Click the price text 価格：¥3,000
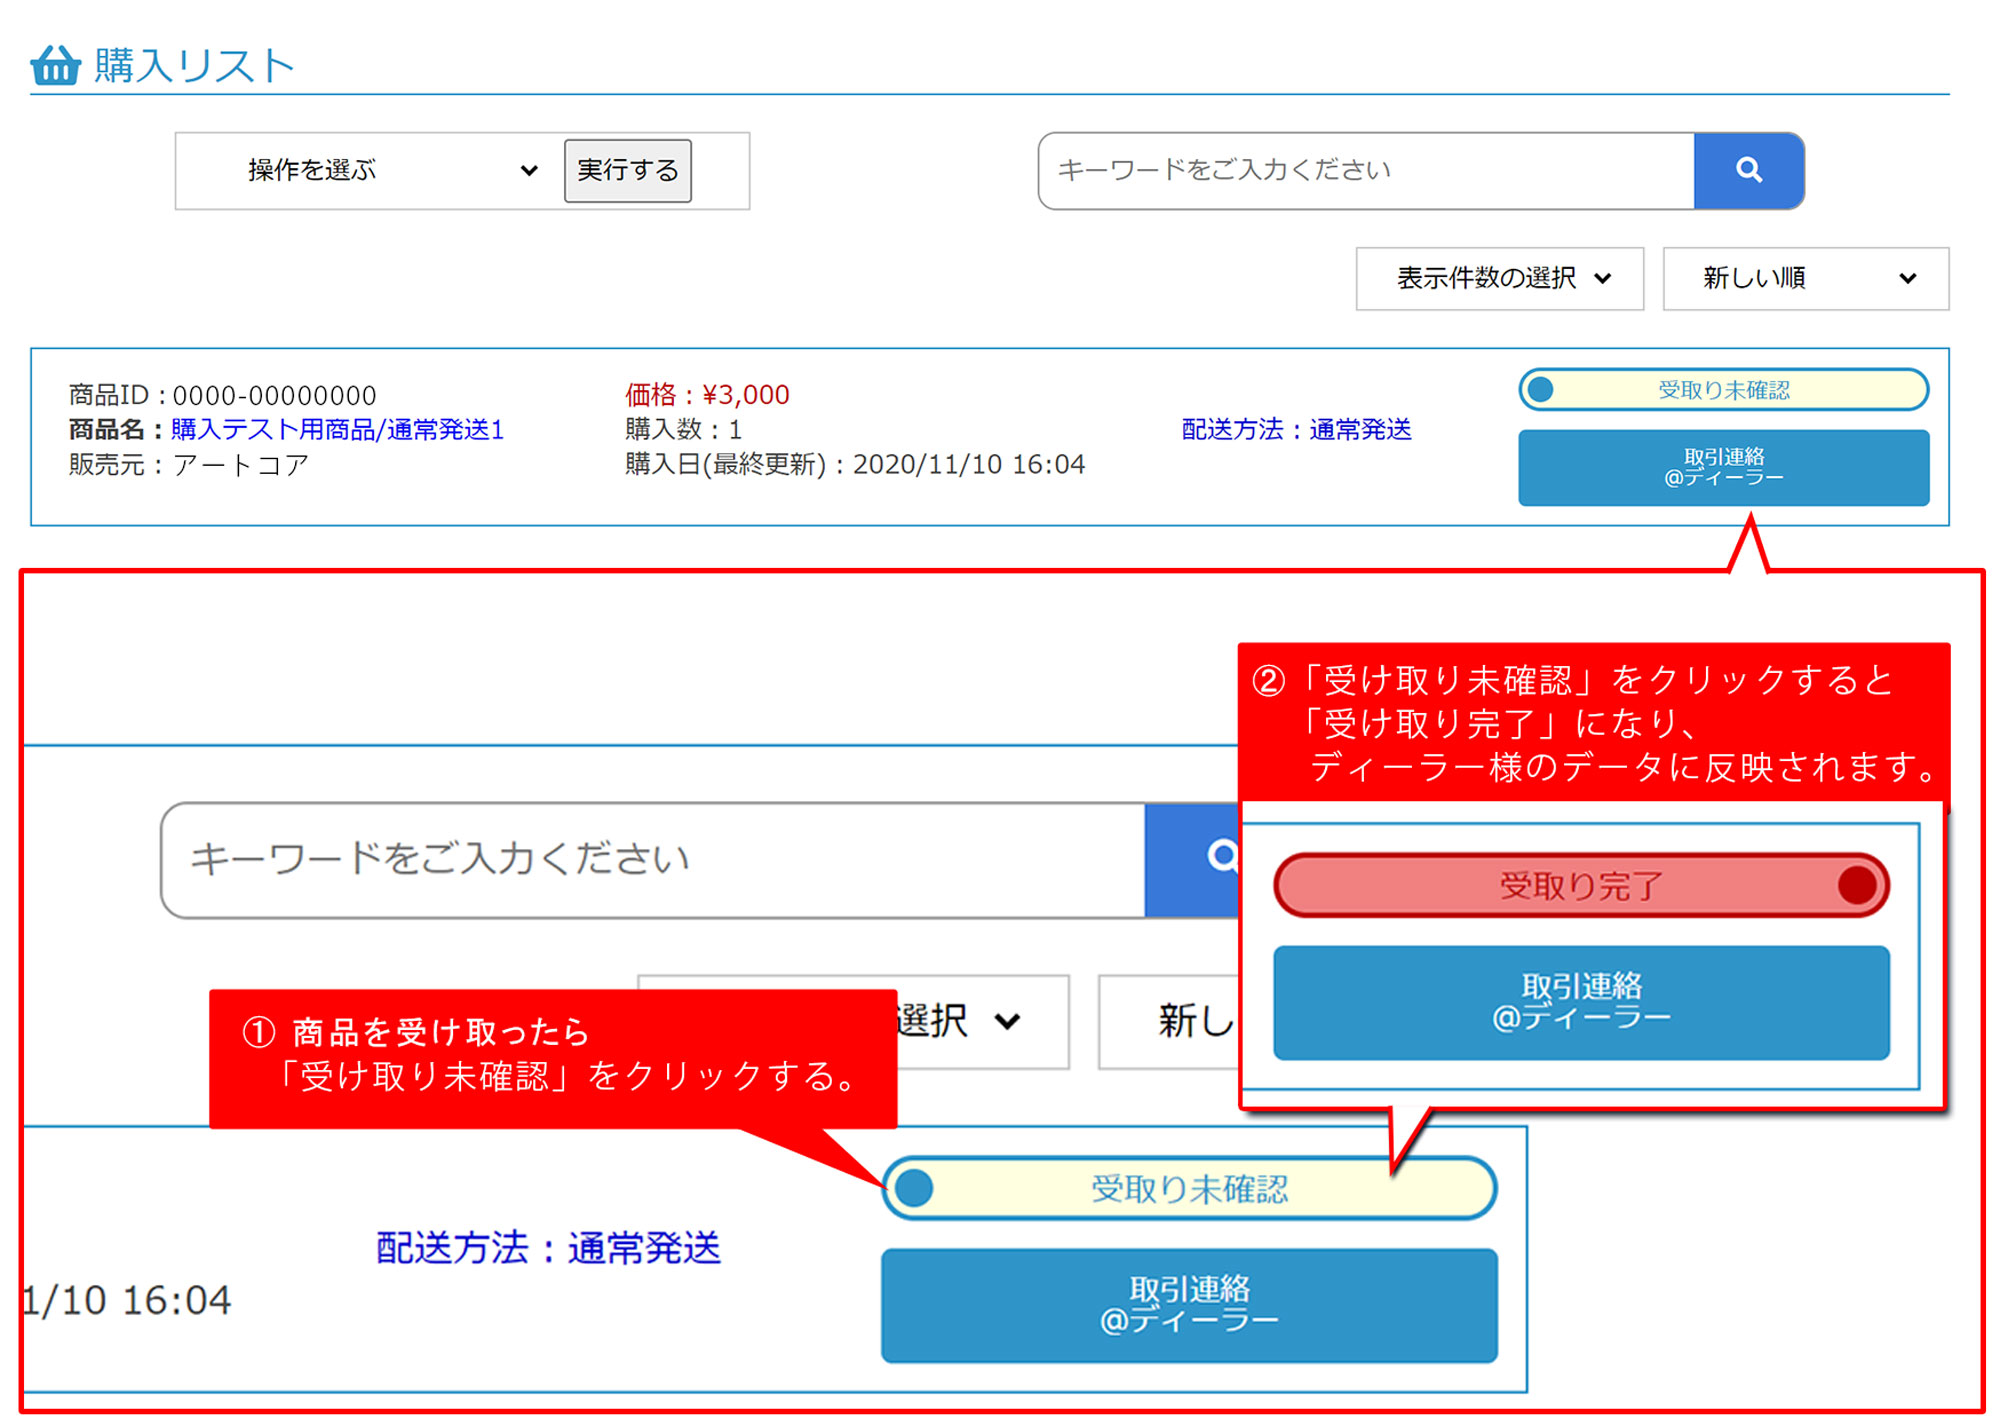This screenshot has height=1426, width=2000. click(x=707, y=394)
